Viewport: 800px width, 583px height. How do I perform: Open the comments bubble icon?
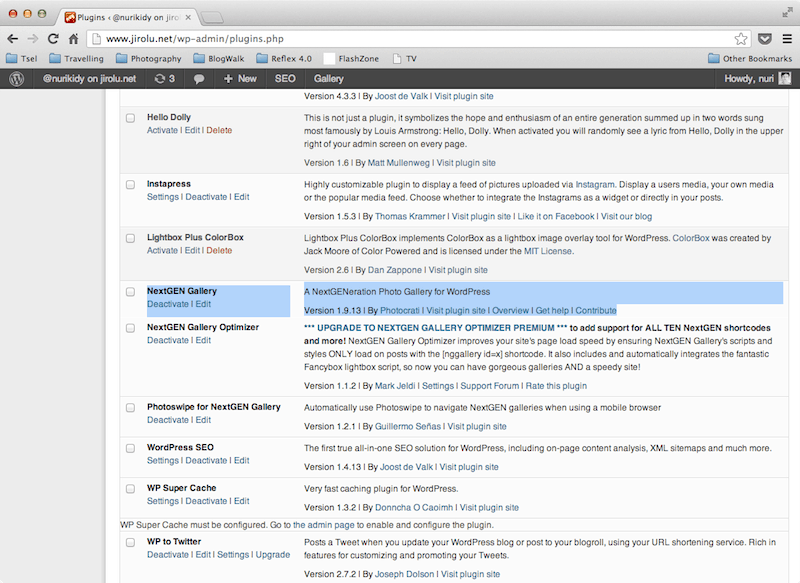coord(200,78)
